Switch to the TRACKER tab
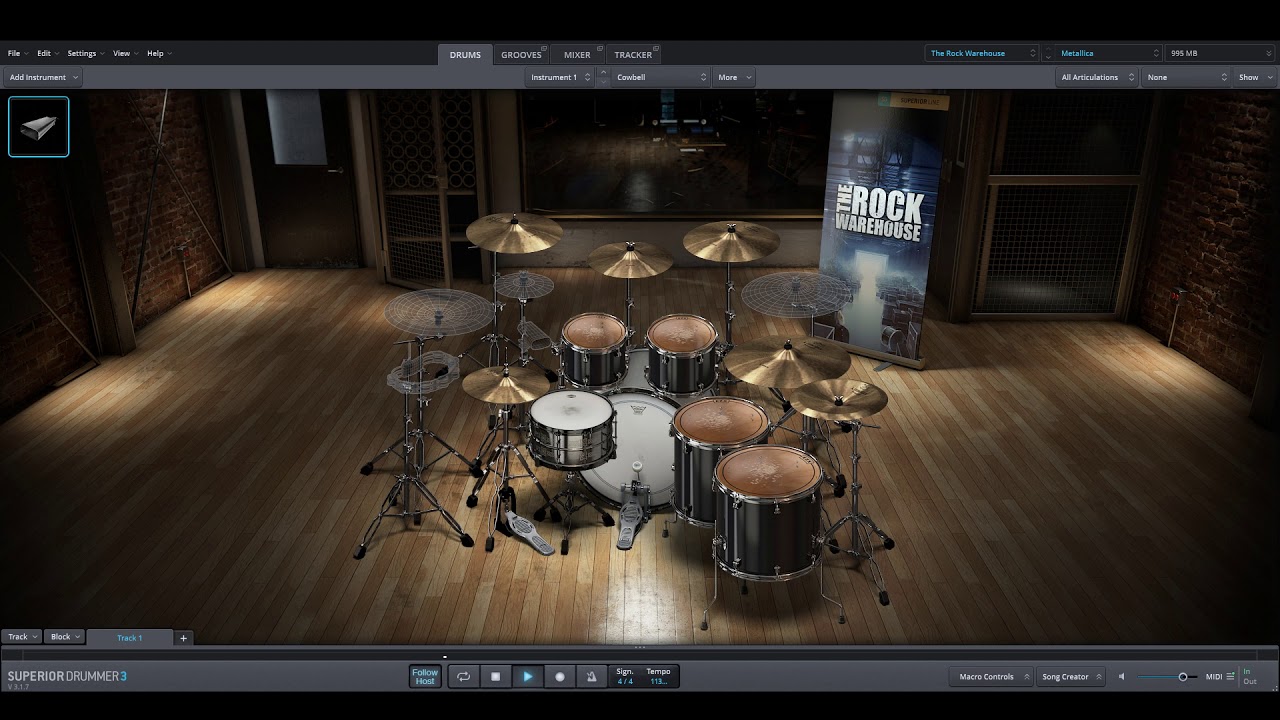 click(633, 55)
